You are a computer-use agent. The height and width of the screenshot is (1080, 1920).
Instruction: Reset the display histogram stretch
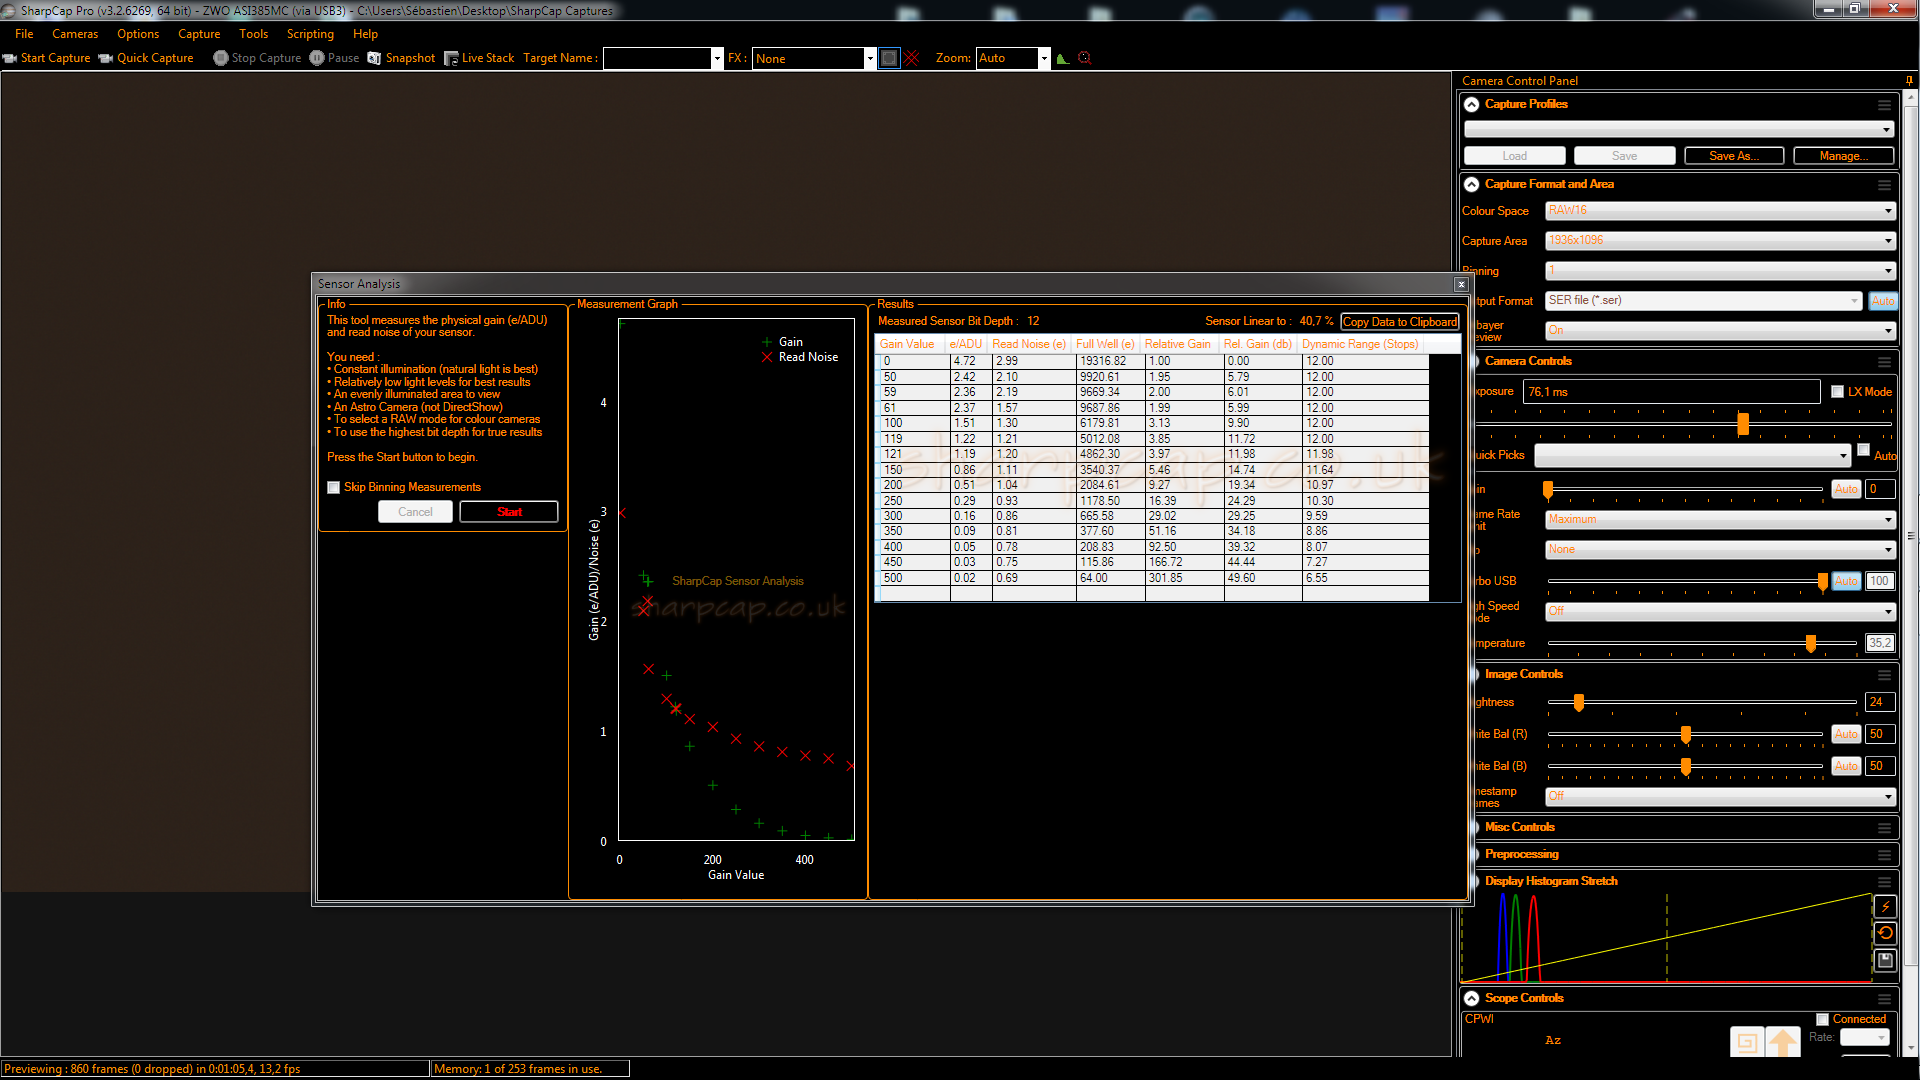1885,933
